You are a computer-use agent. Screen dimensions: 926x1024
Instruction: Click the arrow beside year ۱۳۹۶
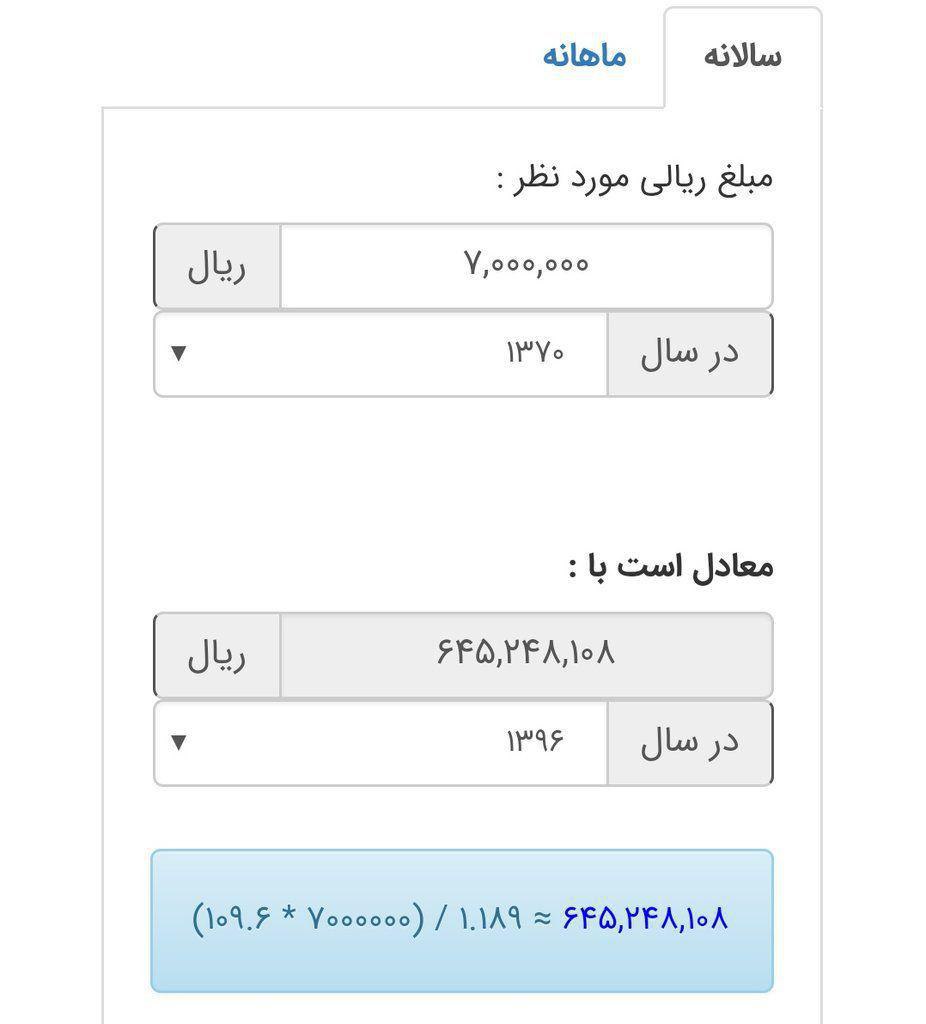point(179,742)
